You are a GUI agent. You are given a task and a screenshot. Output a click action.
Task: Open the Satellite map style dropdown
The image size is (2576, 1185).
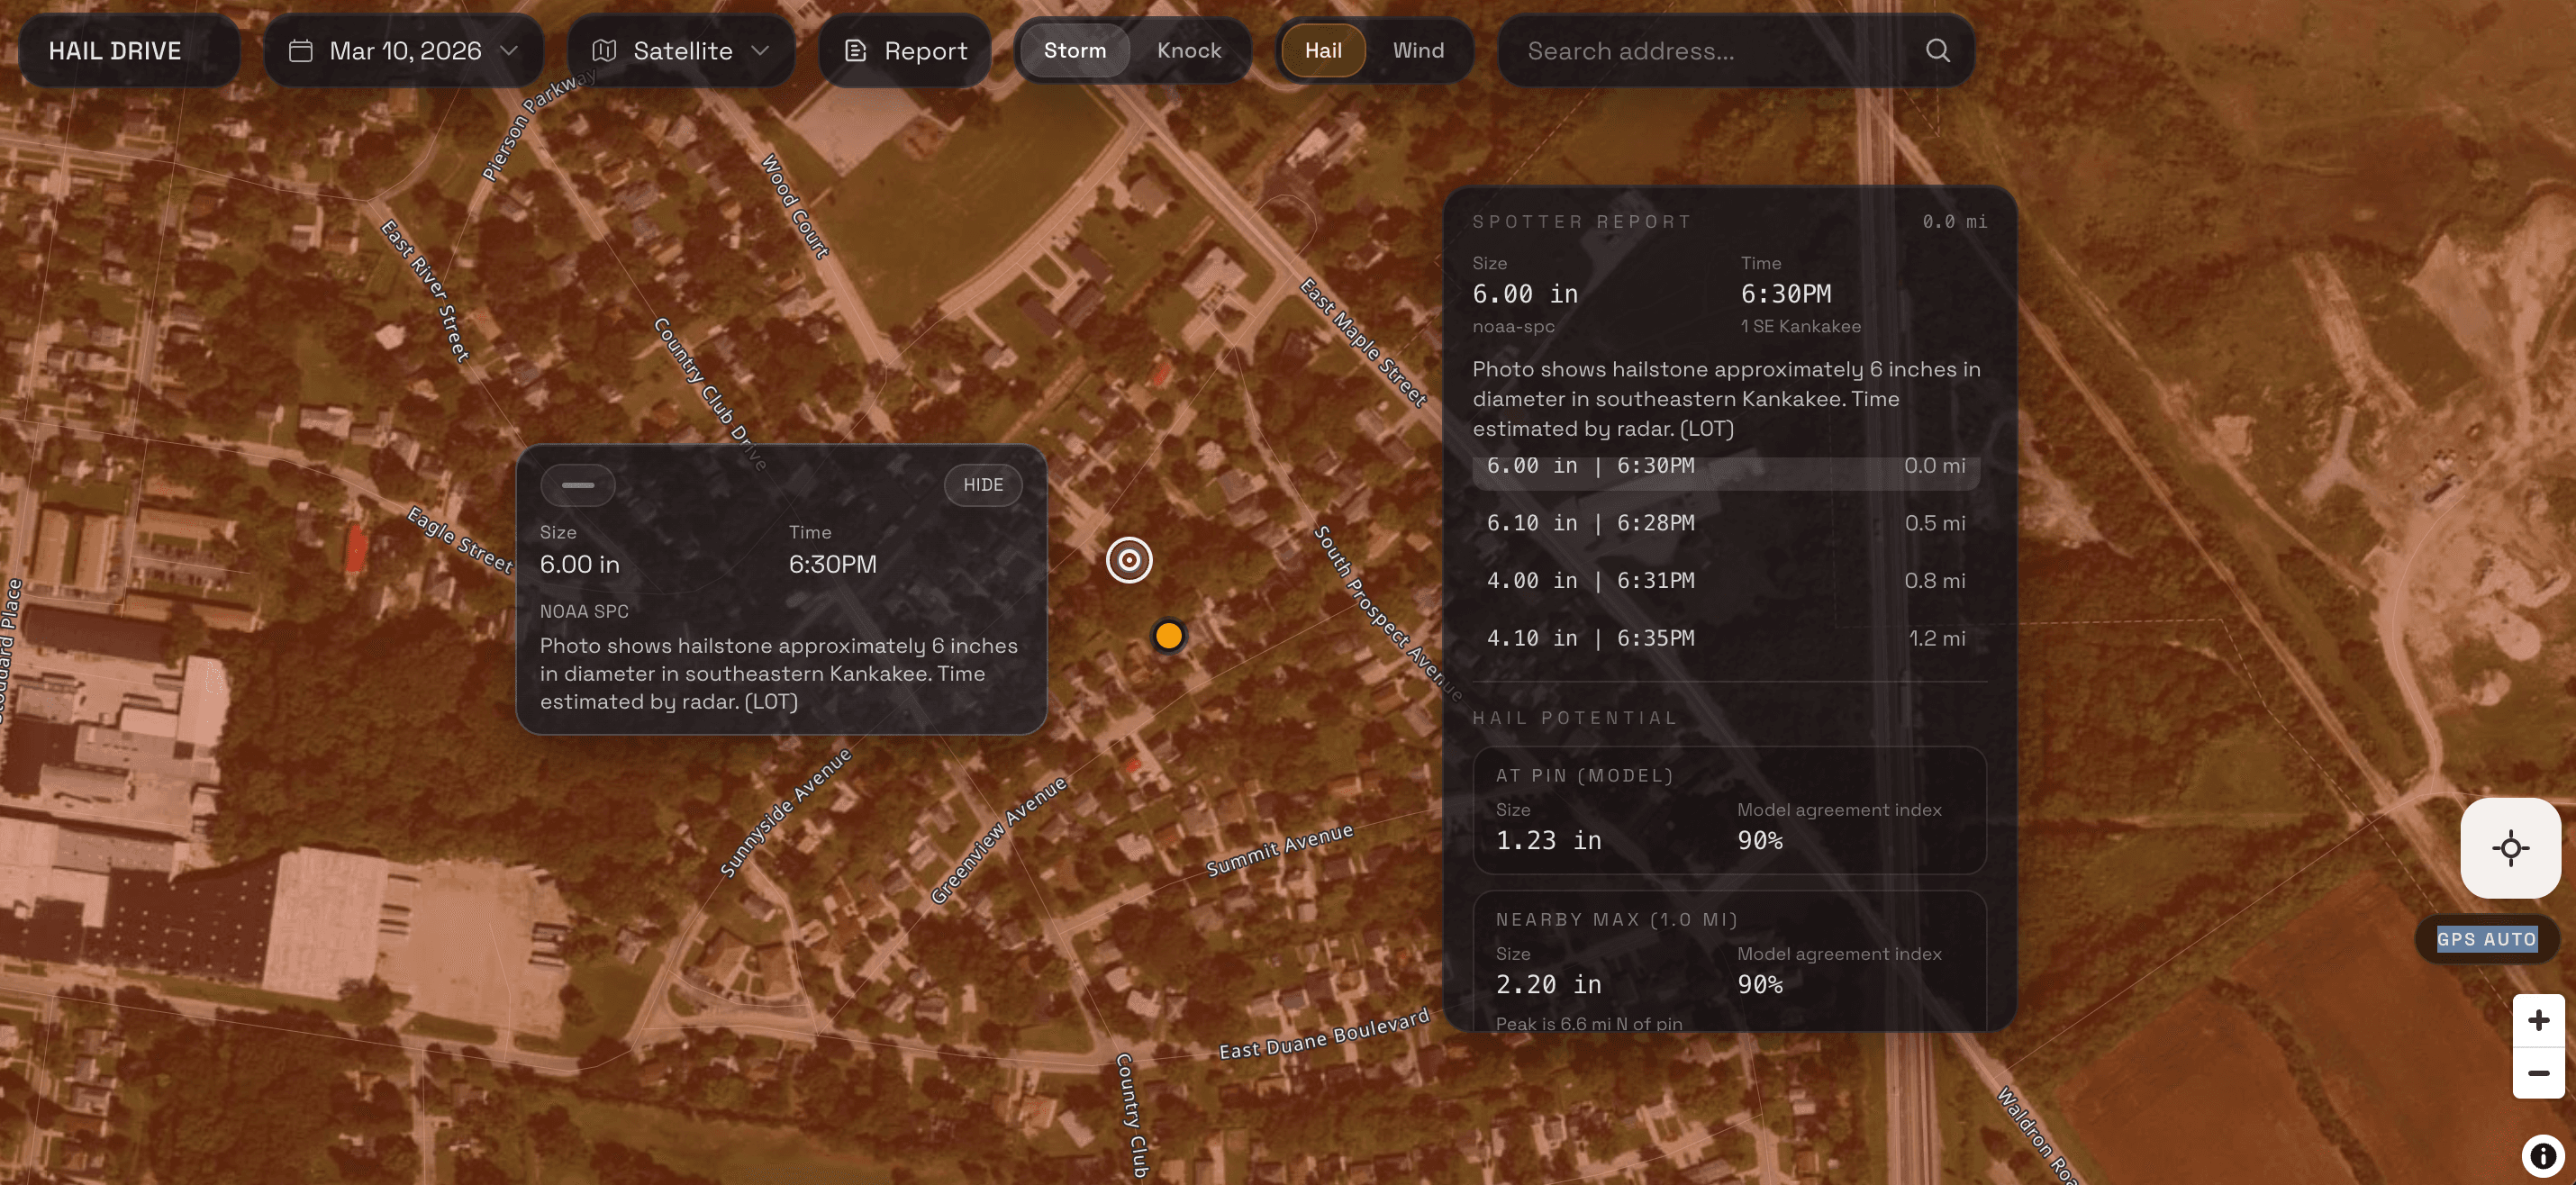(x=681, y=50)
